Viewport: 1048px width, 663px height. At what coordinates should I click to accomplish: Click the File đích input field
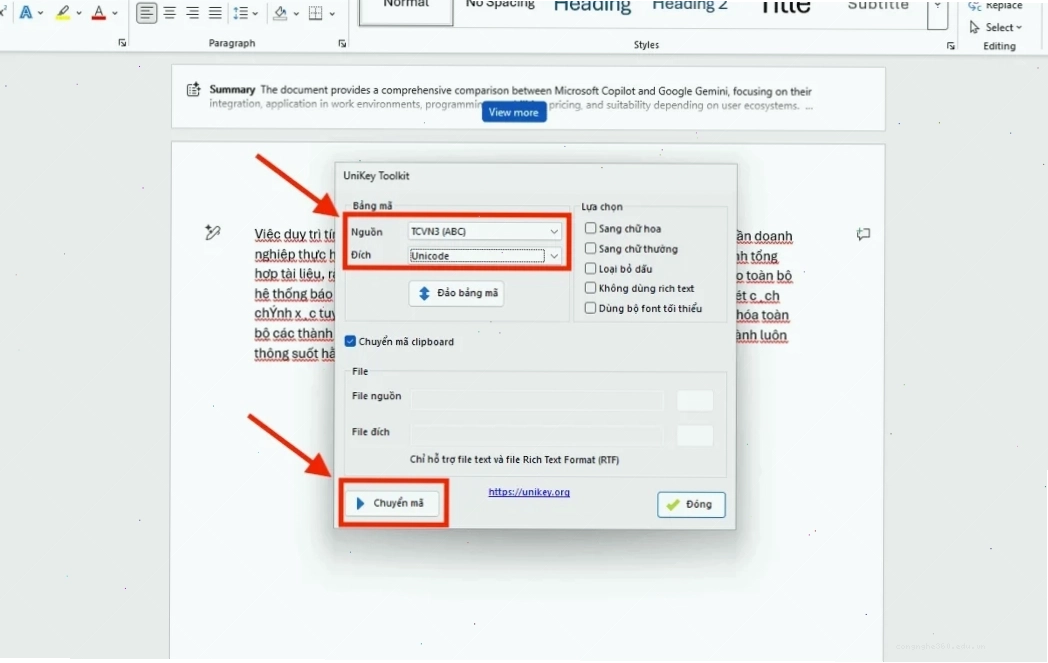point(537,436)
